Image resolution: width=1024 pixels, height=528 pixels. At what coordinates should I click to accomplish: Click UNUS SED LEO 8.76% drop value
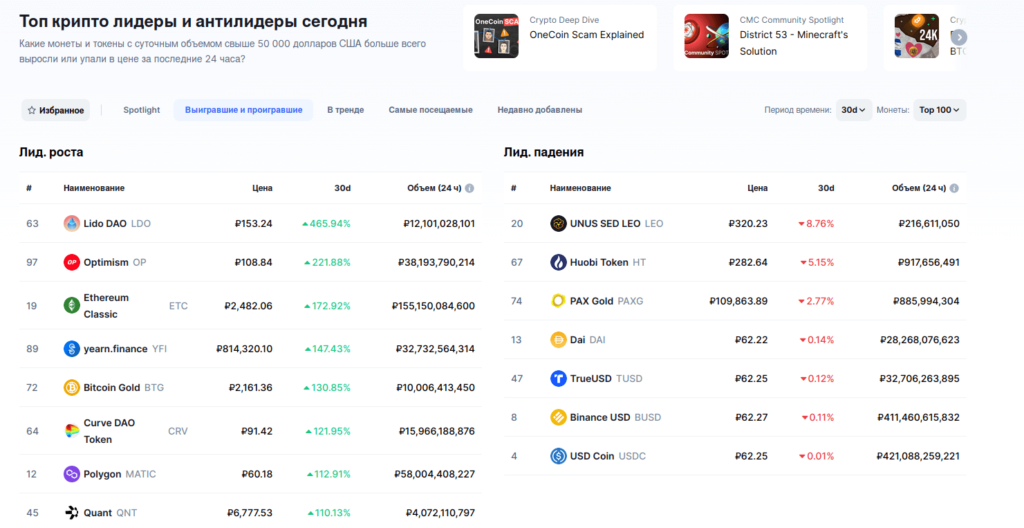click(x=816, y=223)
